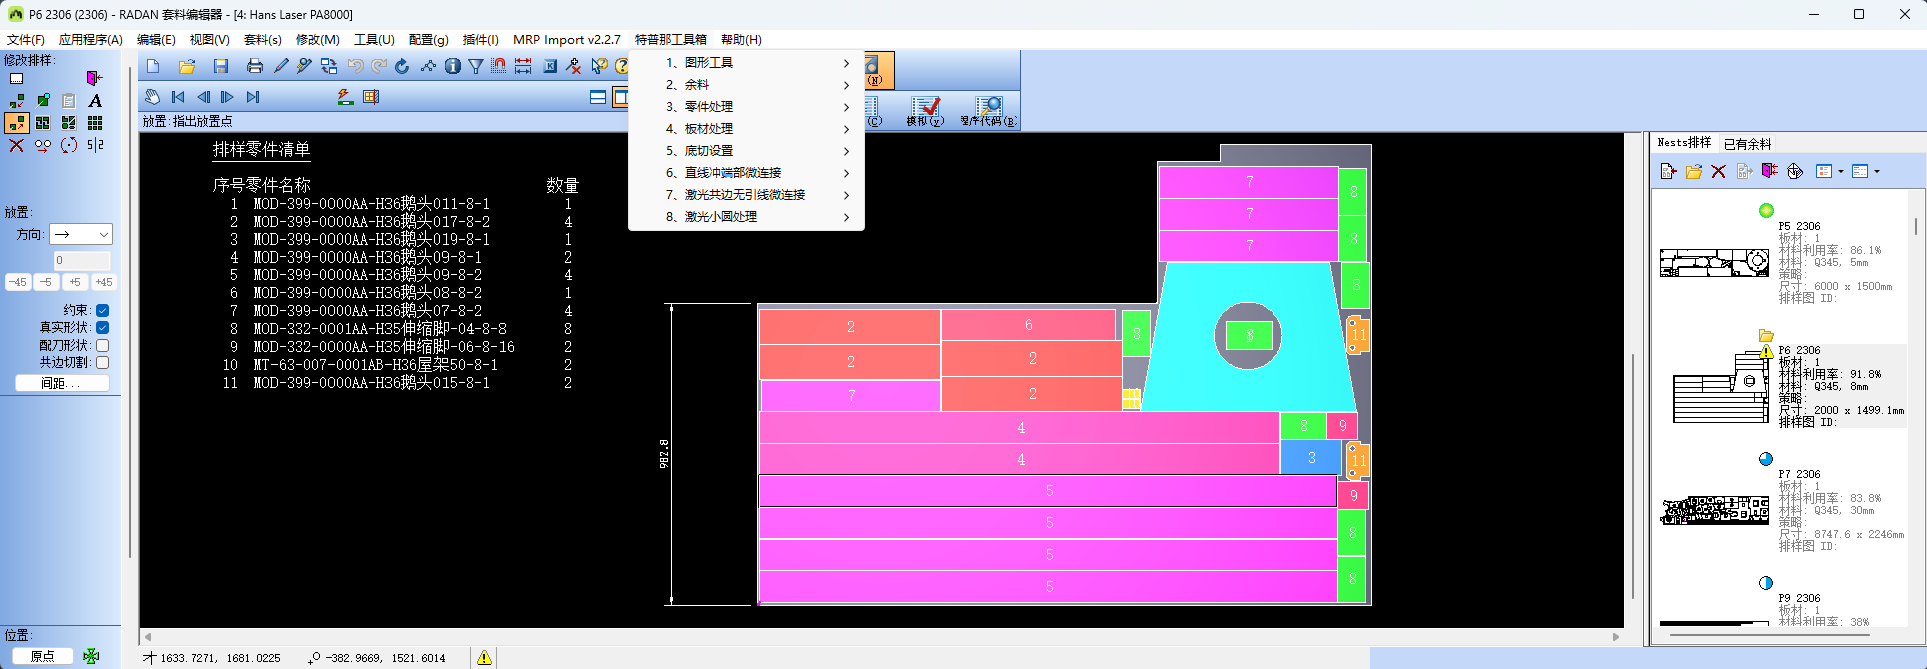Select the P7 2306 nest thumbnail
The height and width of the screenshot is (669, 1927).
[x=1714, y=510]
